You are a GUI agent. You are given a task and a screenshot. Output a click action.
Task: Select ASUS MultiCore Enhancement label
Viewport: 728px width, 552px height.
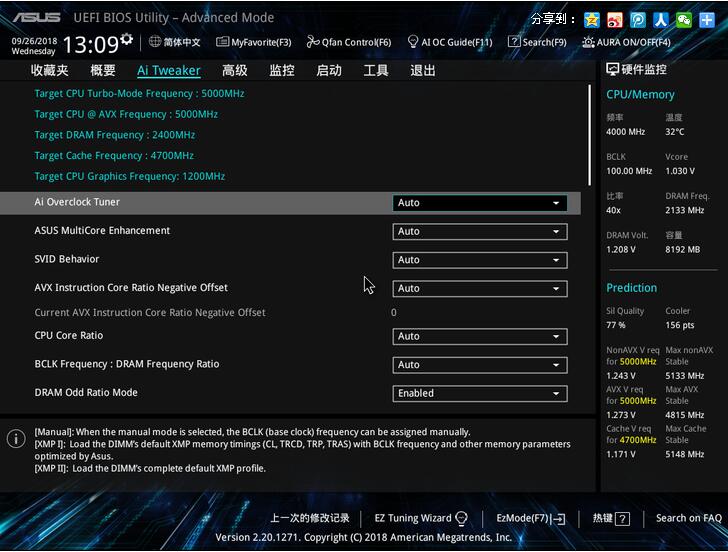click(x=102, y=231)
